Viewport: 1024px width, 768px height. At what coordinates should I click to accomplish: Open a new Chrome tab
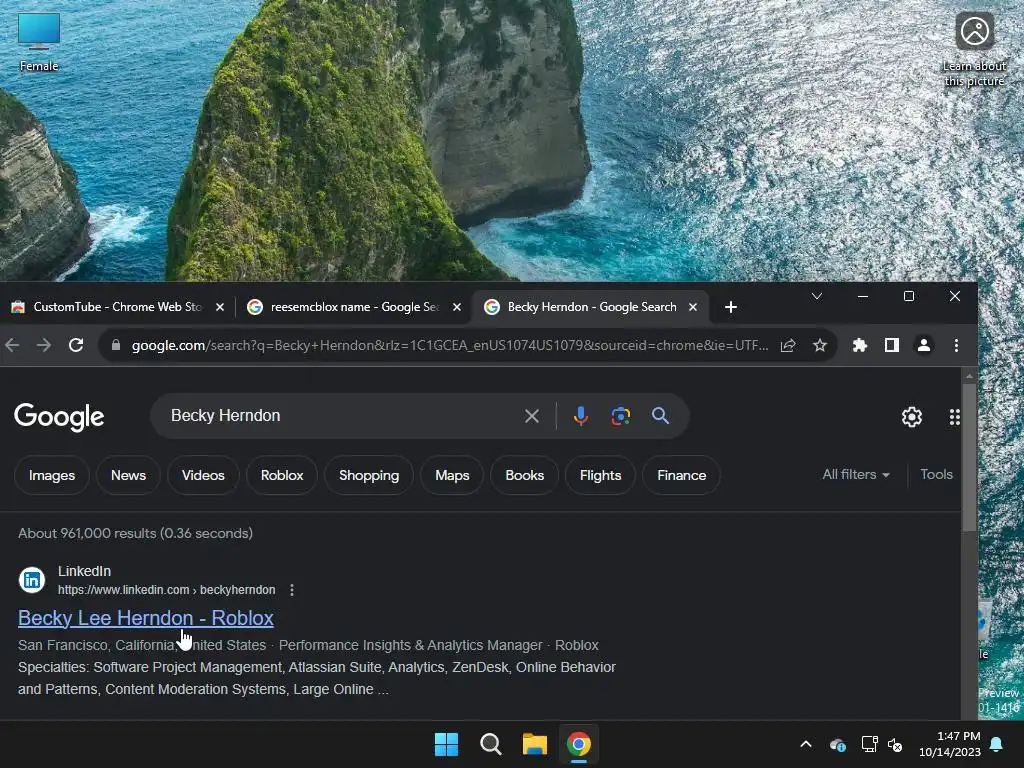pyautogui.click(x=731, y=307)
